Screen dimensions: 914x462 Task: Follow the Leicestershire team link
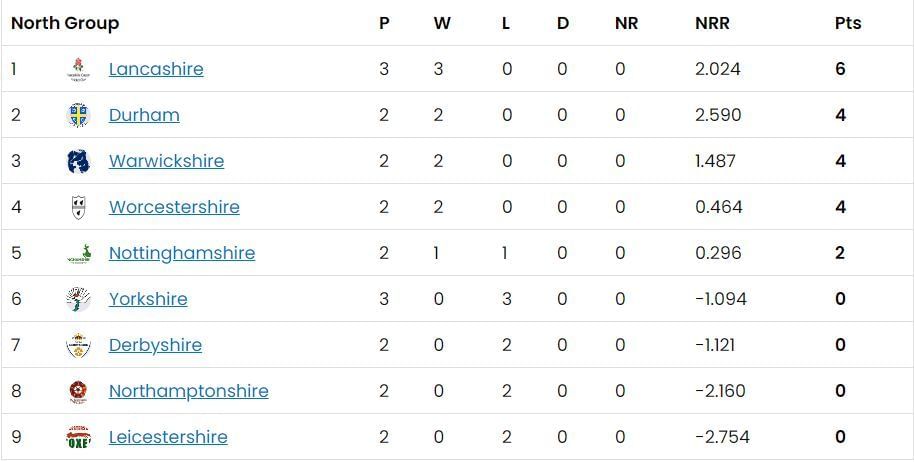coord(168,437)
